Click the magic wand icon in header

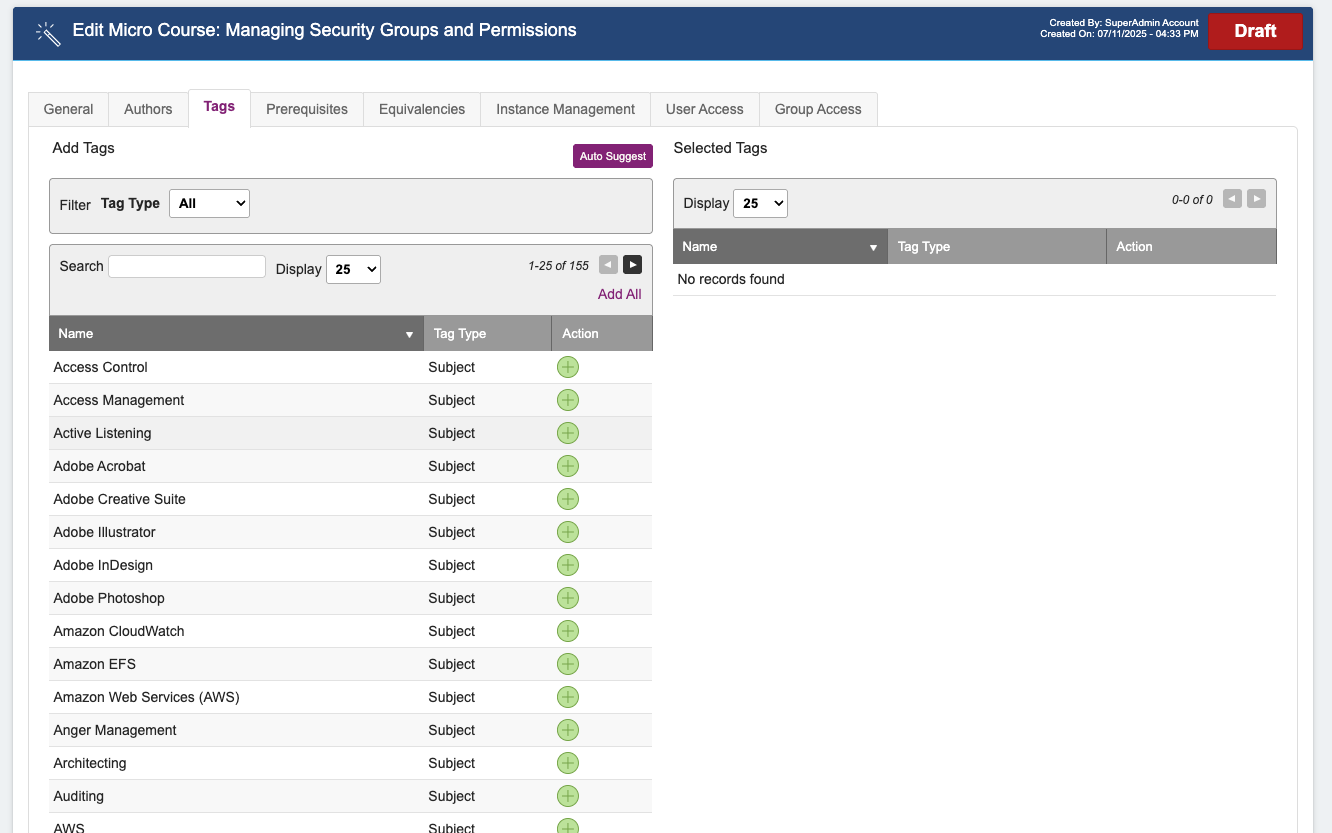click(x=48, y=33)
